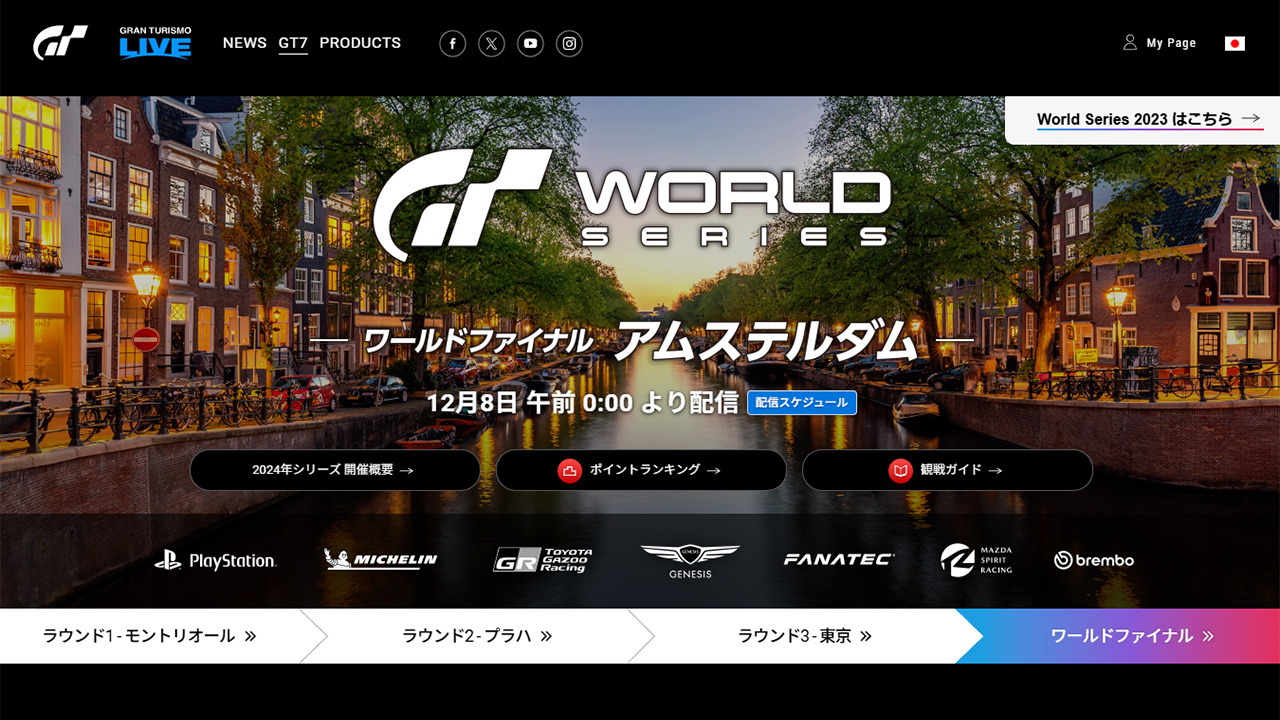Viewport: 1280px width, 720px height.
Task: Open the Instagram social icon
Action: point(569,43)
